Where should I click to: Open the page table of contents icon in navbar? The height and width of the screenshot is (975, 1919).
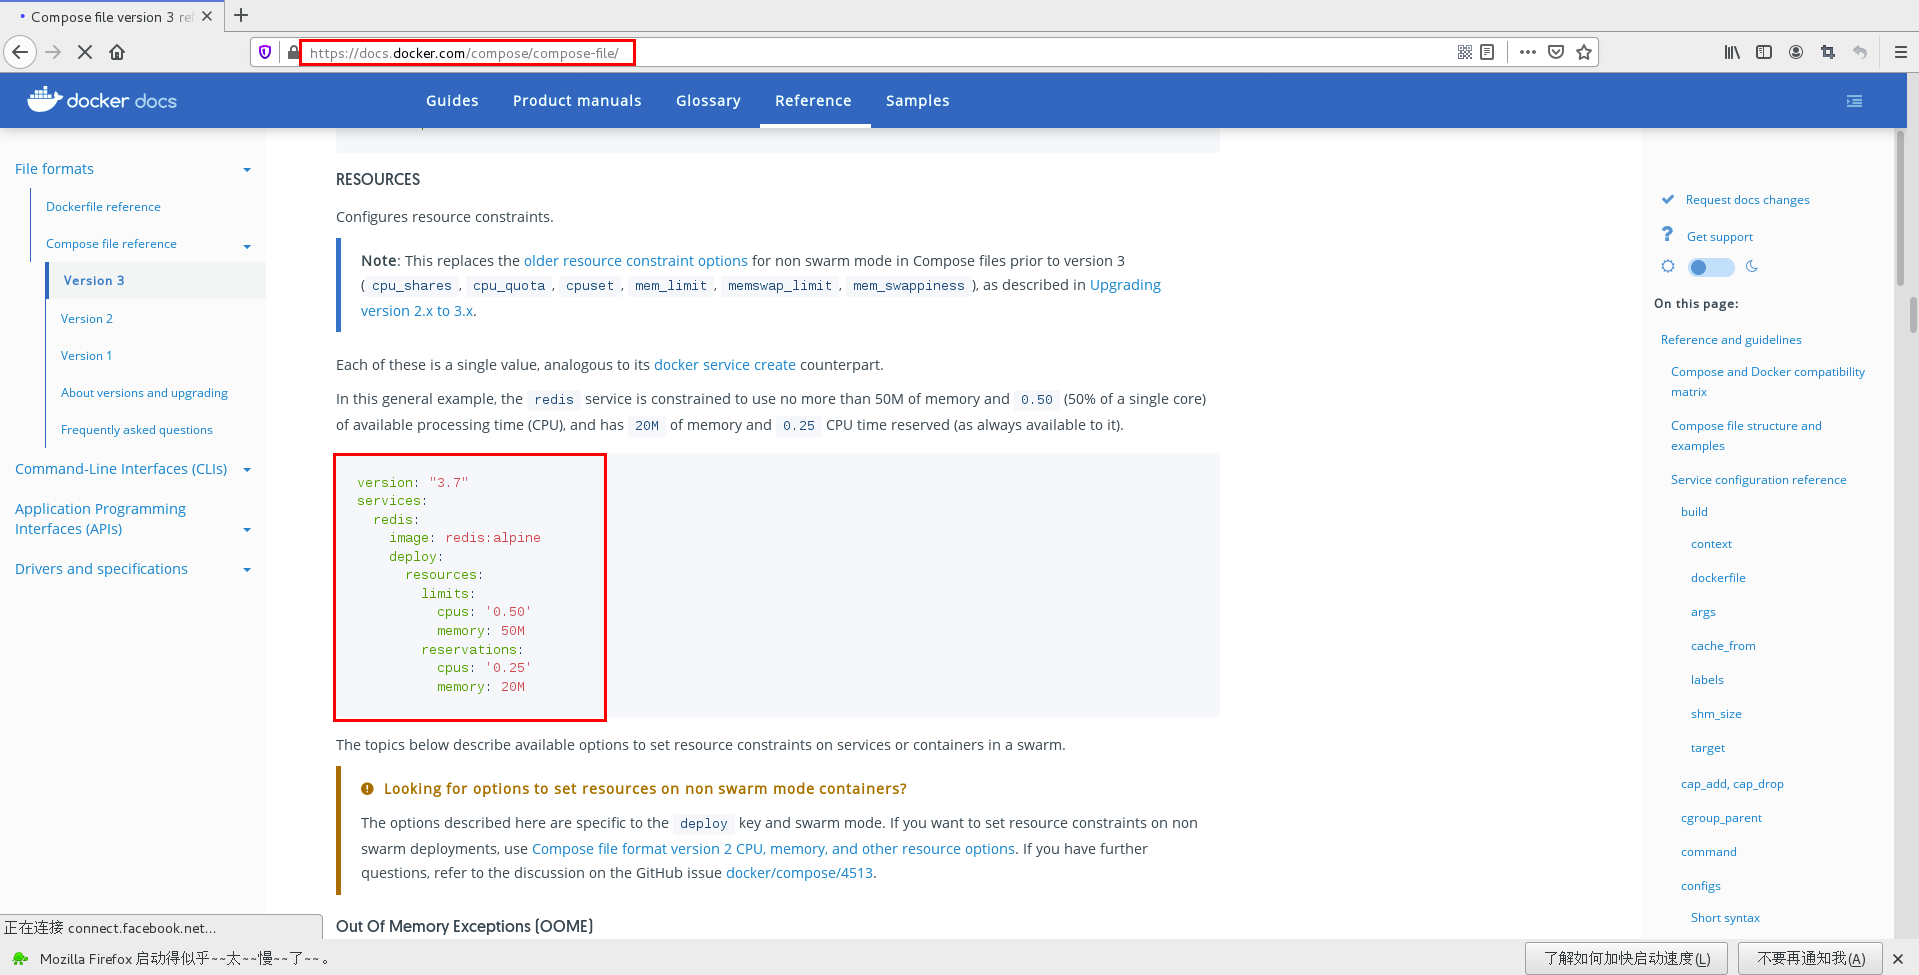pyautogui.click(x=1854, y=100)
